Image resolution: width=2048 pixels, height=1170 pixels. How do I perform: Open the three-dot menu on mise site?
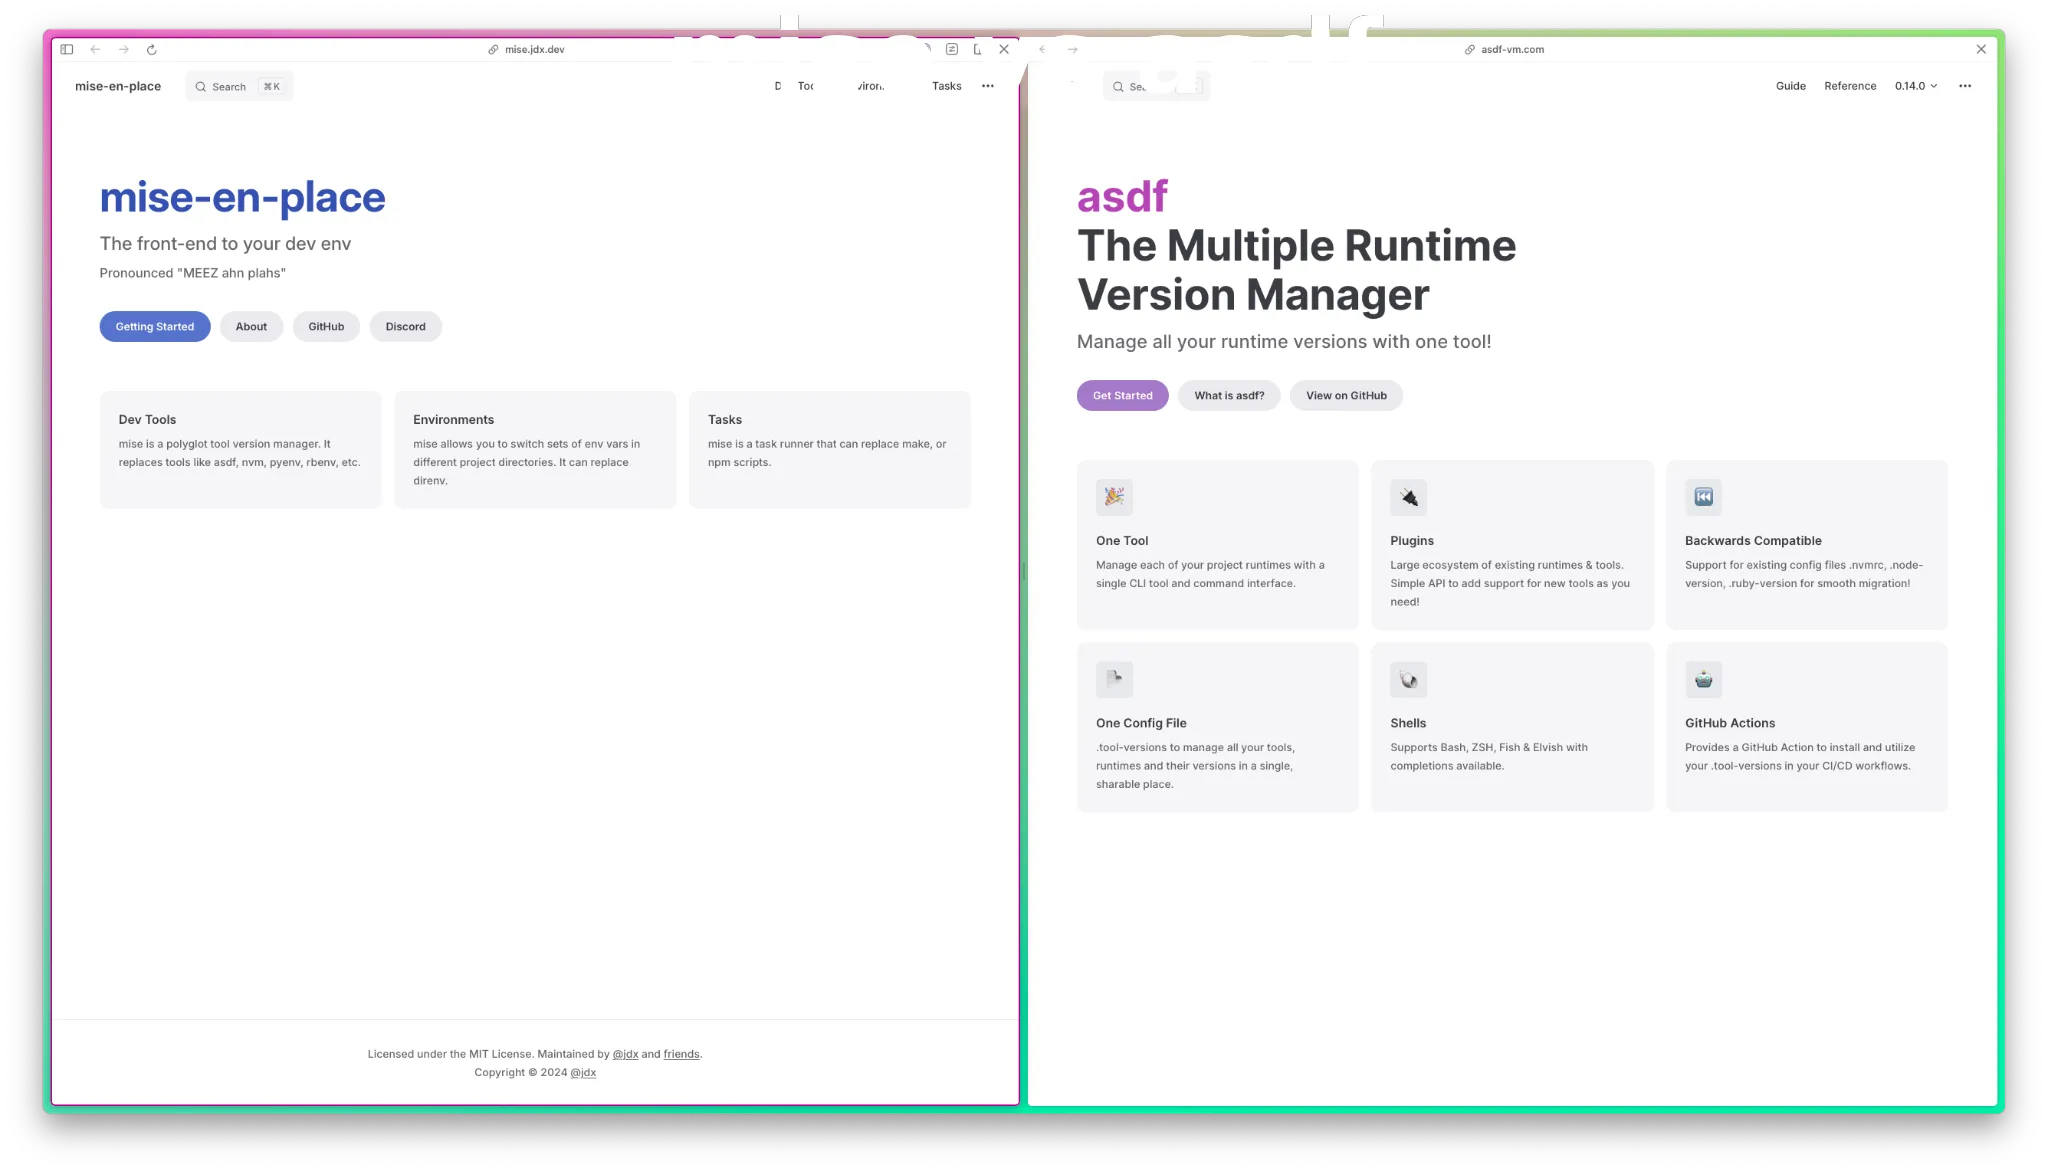pyautogui.click(x=988, y=86)
